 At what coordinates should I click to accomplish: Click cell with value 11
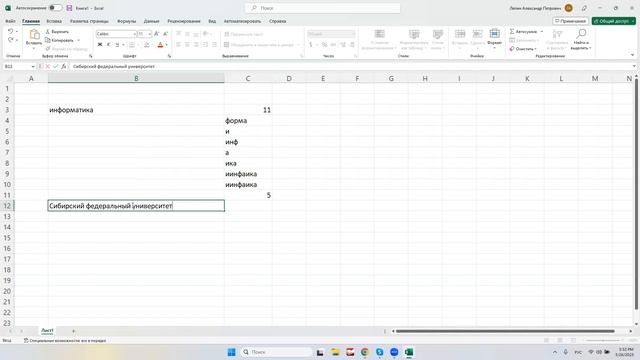[x=248, y=110]
